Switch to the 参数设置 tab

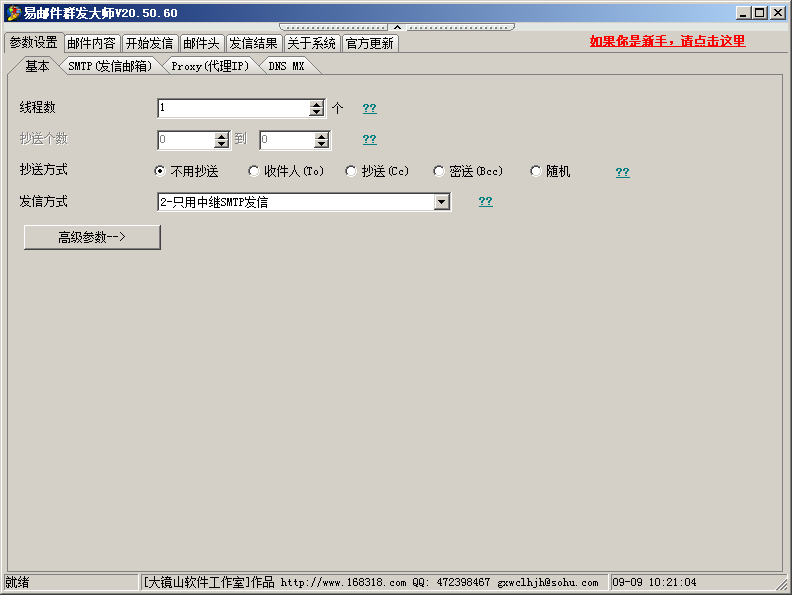point(33,42)
